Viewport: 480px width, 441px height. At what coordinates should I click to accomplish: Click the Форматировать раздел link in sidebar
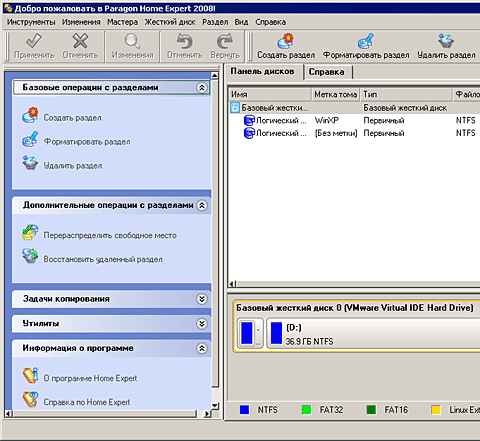(87, 142)
